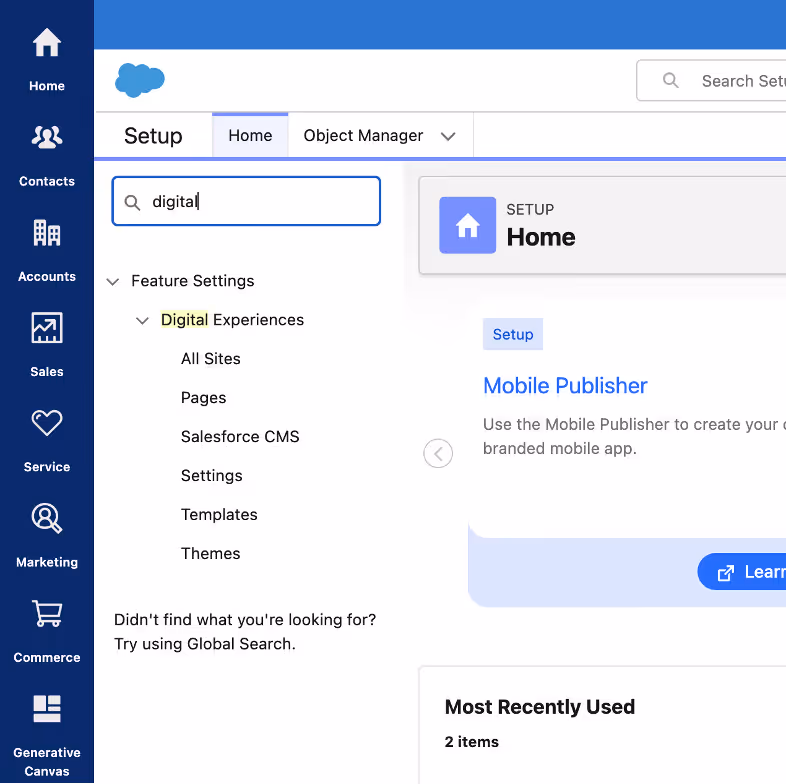Viewport: 786px width, 784px height.
Task: Click the 'Try using Global Search.' text
Action: (205, 644)
